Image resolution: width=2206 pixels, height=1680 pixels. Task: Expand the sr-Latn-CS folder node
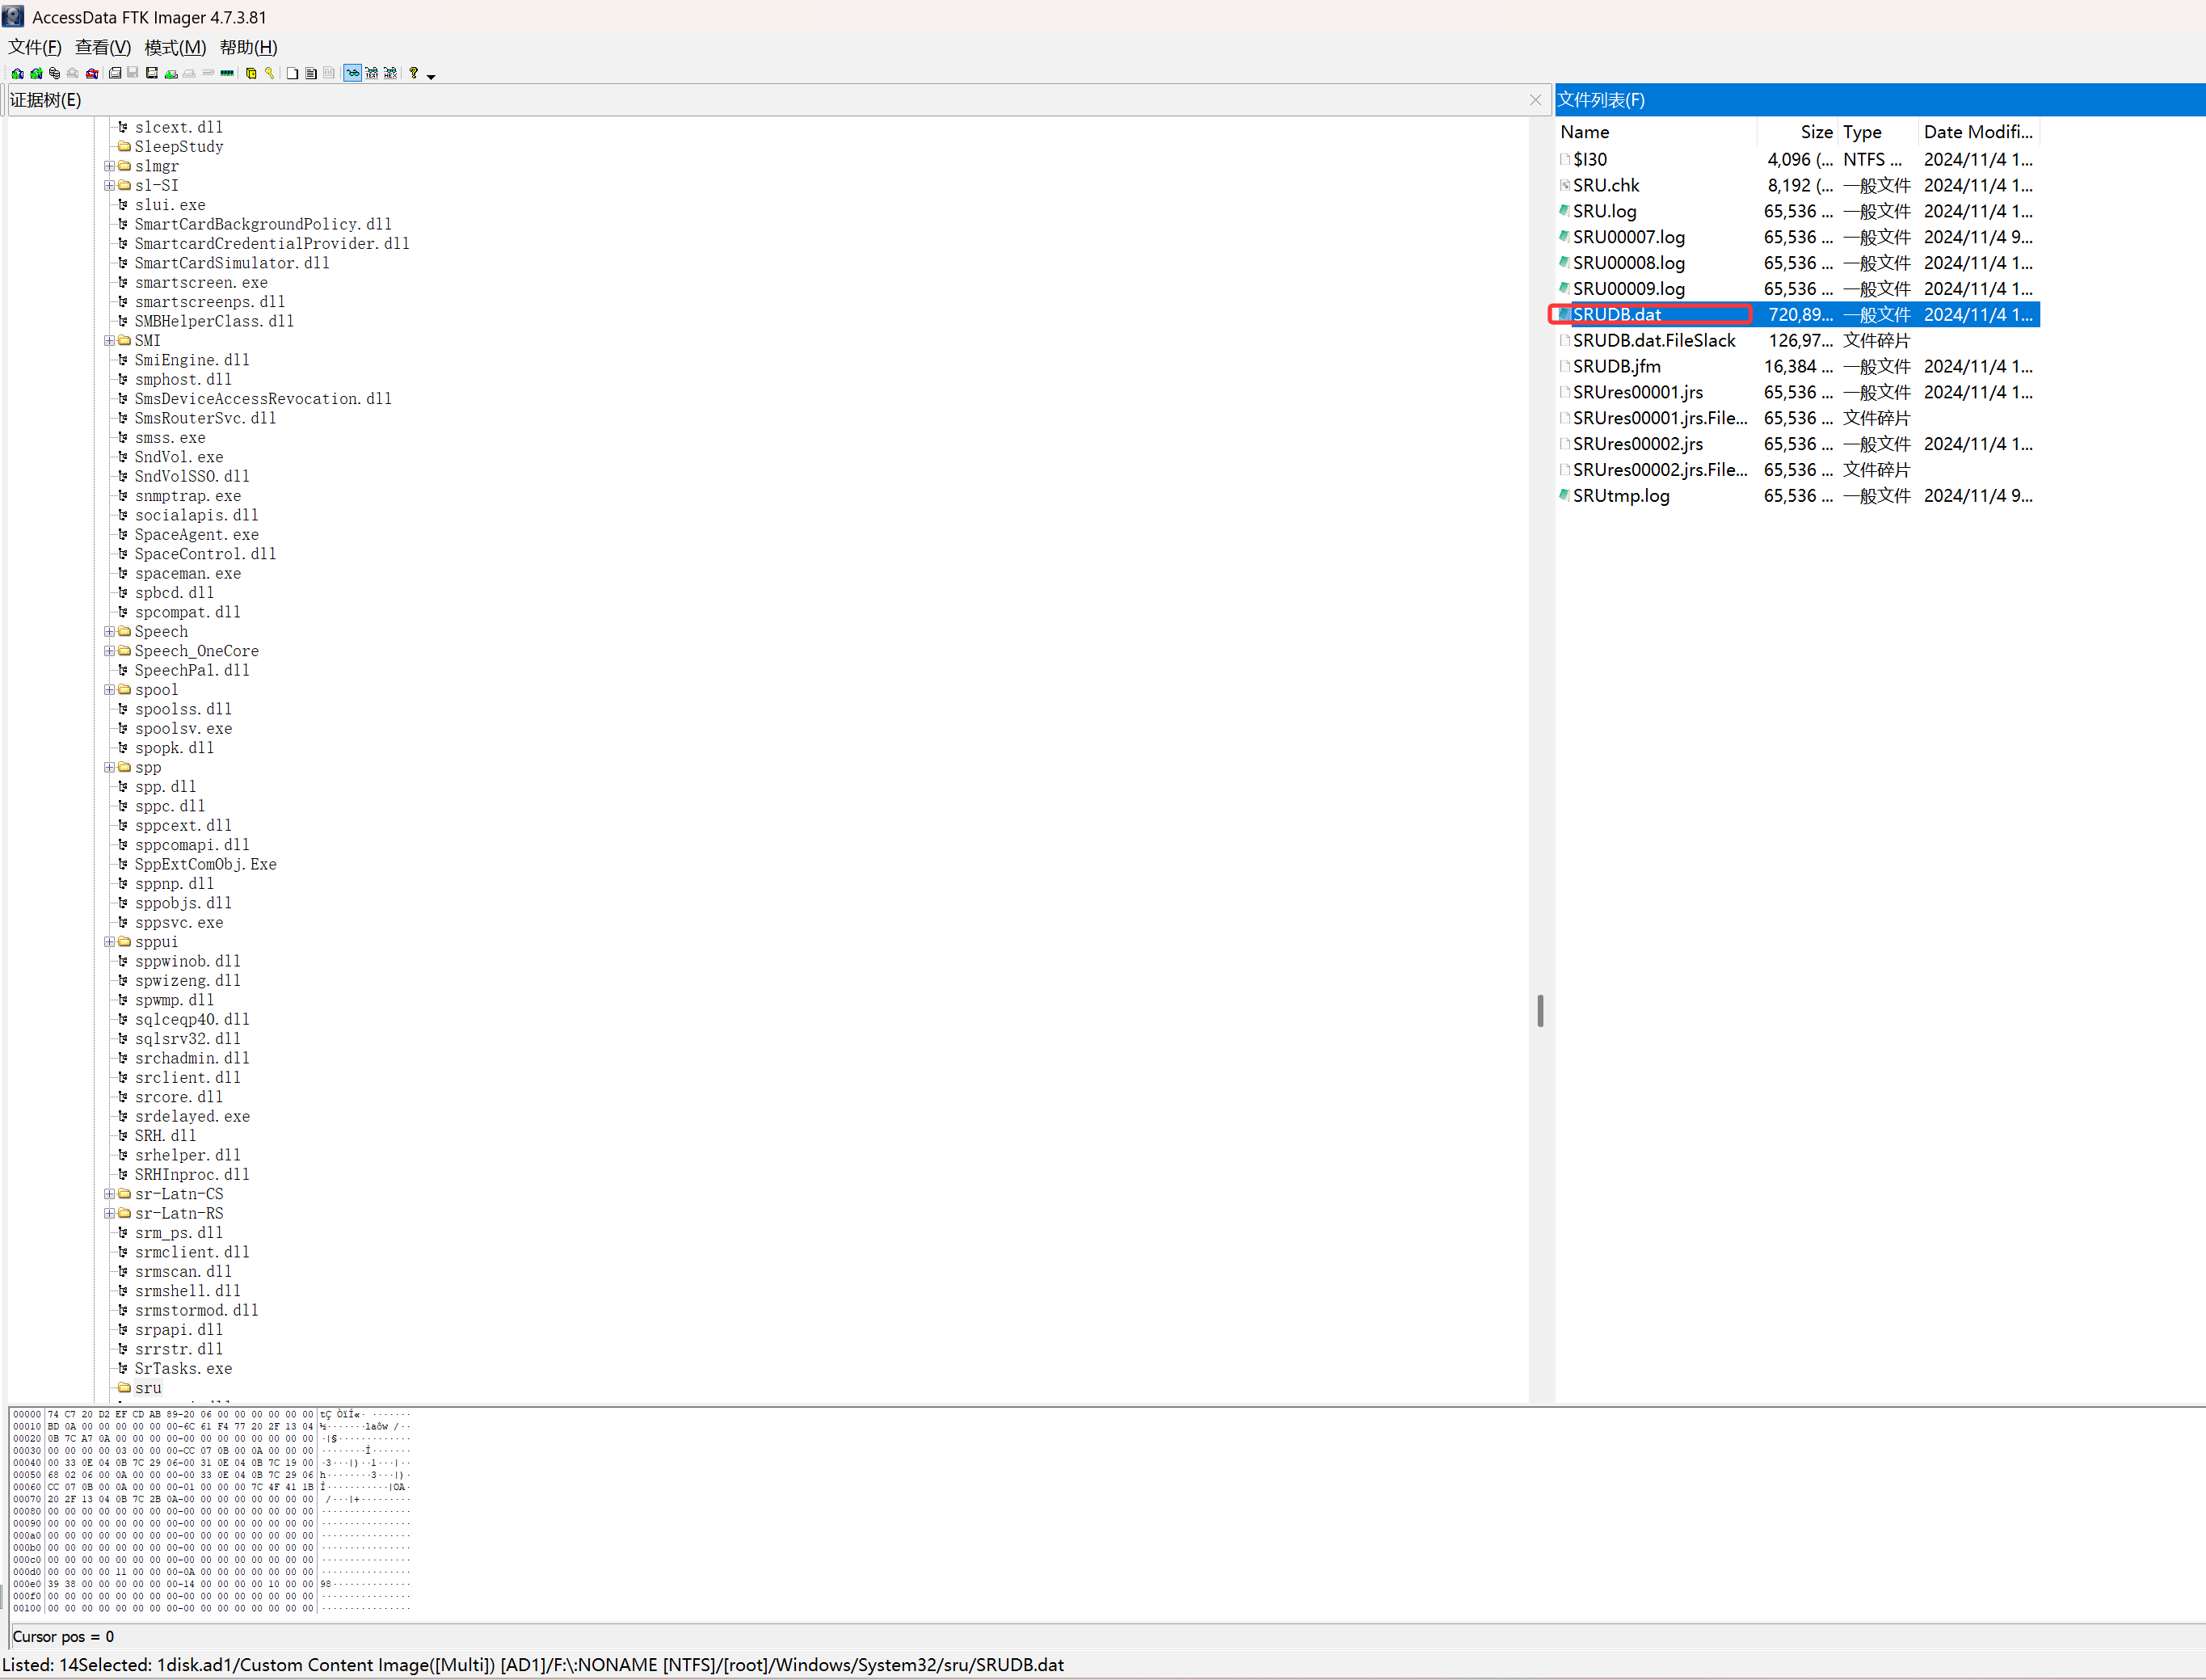tap(109, 1194)
